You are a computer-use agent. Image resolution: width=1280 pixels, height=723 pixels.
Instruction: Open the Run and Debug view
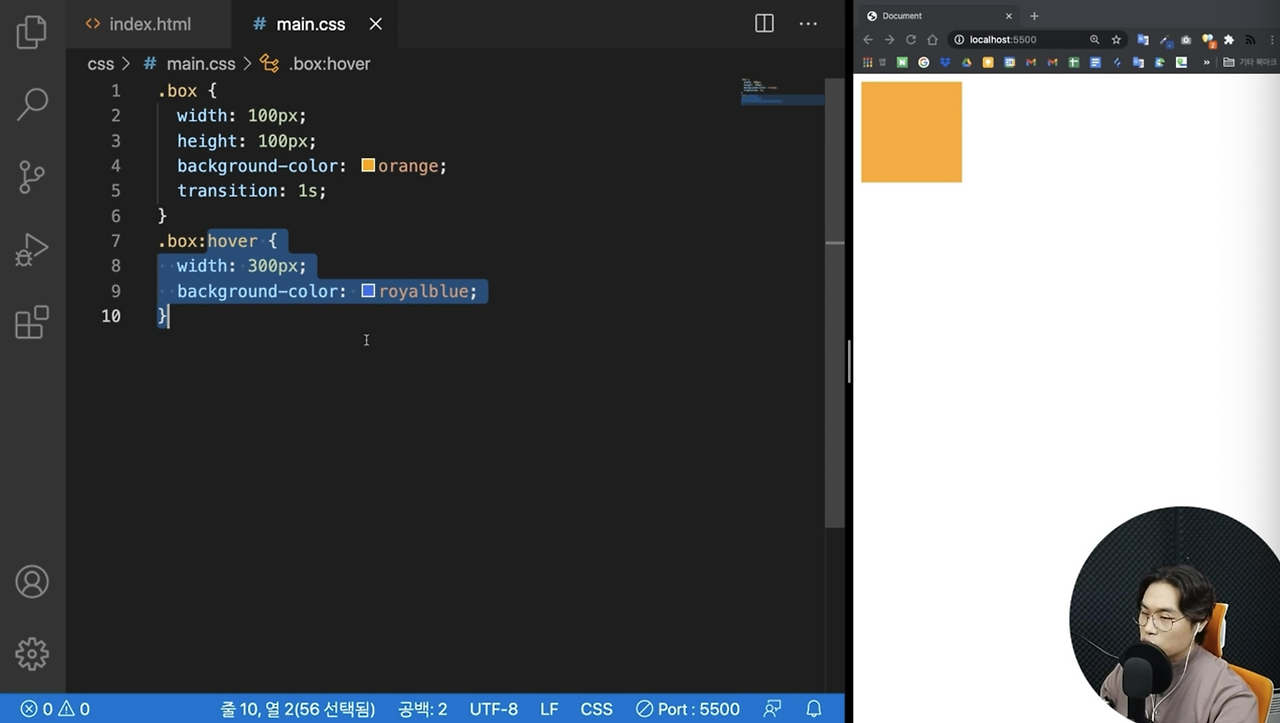[32, 250]
